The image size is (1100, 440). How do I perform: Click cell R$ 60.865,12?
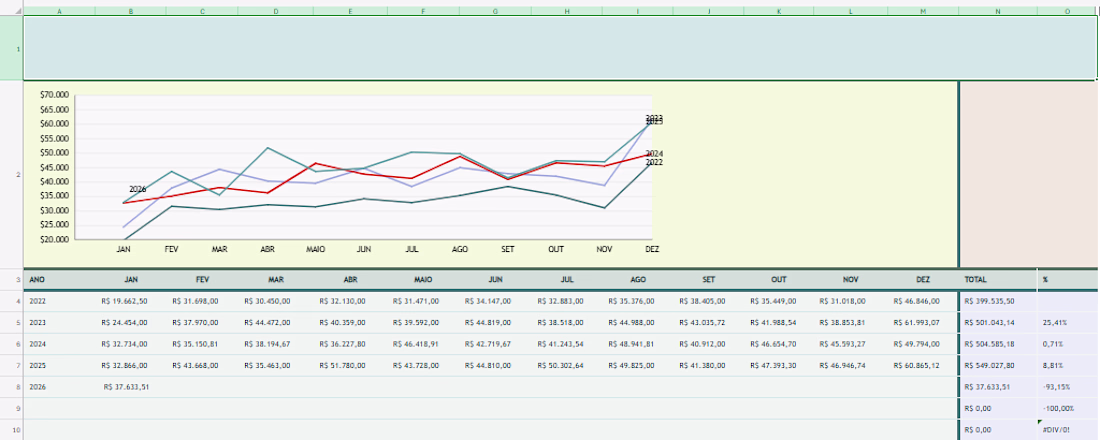(x=923, y=365)
